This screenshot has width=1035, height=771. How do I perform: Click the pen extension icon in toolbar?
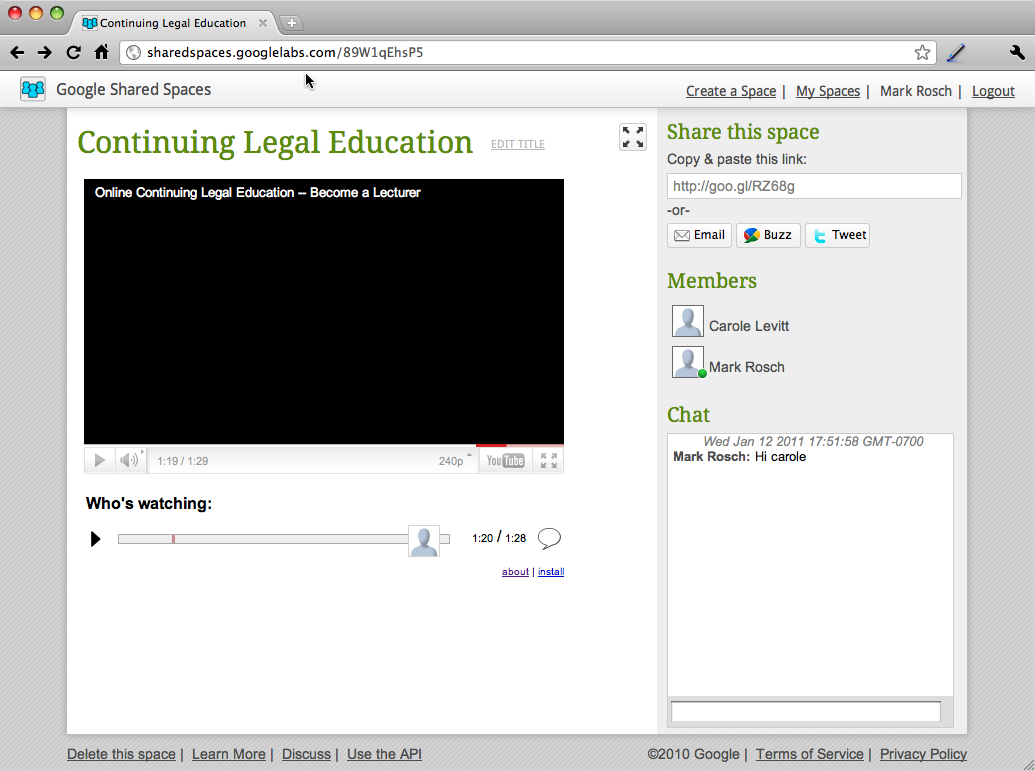(955, 53)
